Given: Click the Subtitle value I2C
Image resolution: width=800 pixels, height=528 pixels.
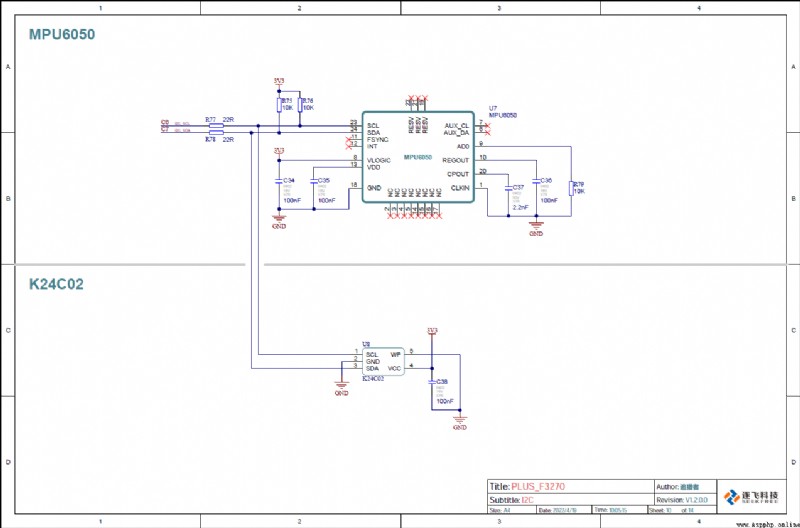Looking at the screenshot, I should click(x=527, y=500).
